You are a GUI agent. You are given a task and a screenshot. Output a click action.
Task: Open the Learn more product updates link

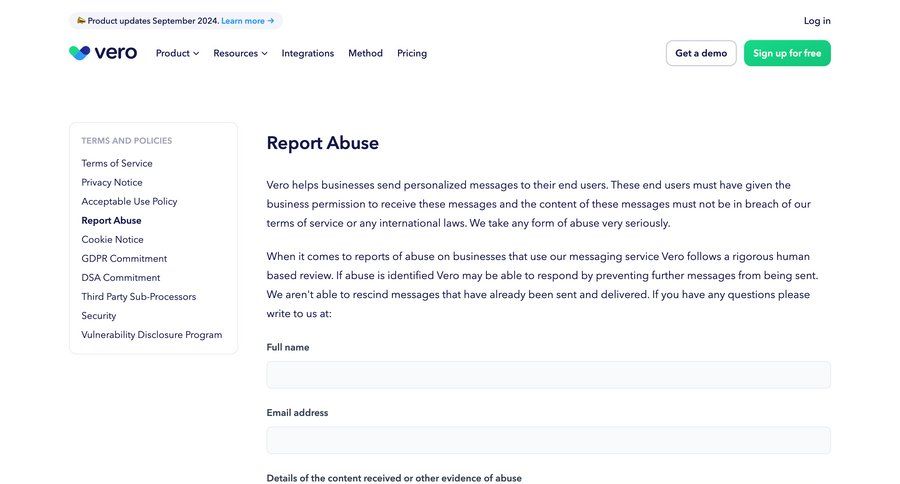pos(247,21)
